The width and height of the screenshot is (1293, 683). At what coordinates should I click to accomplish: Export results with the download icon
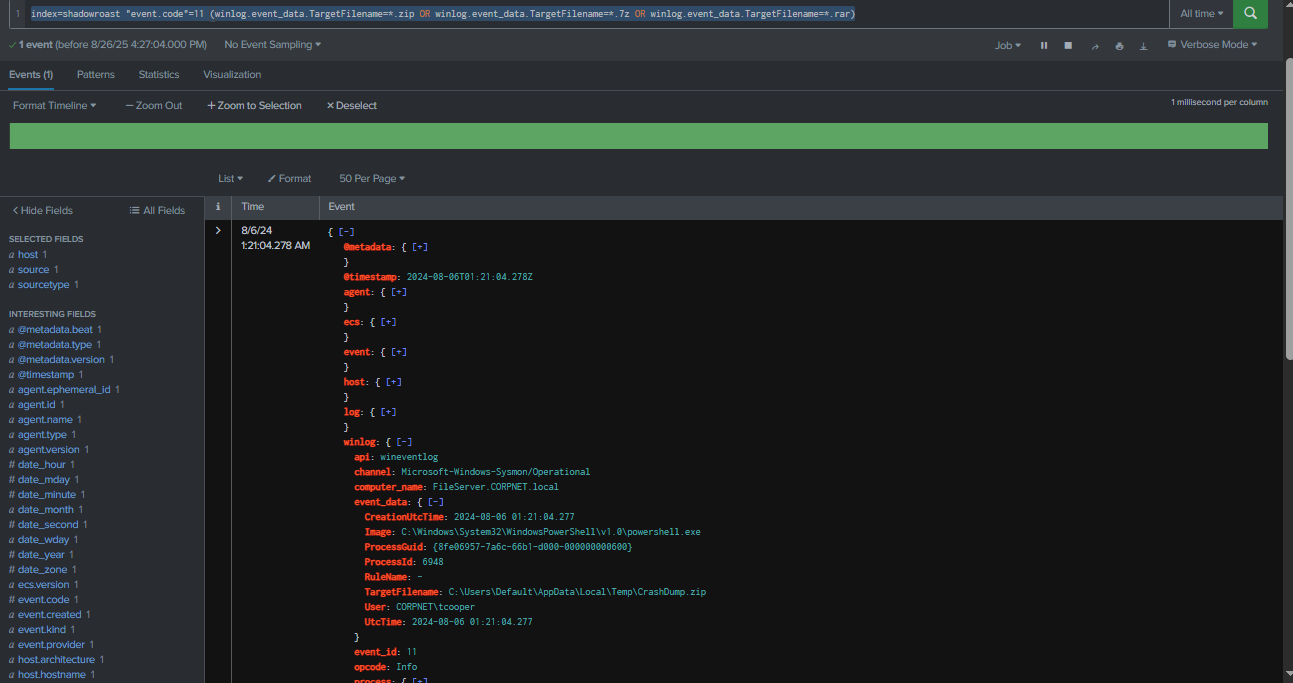(1143, 46)
